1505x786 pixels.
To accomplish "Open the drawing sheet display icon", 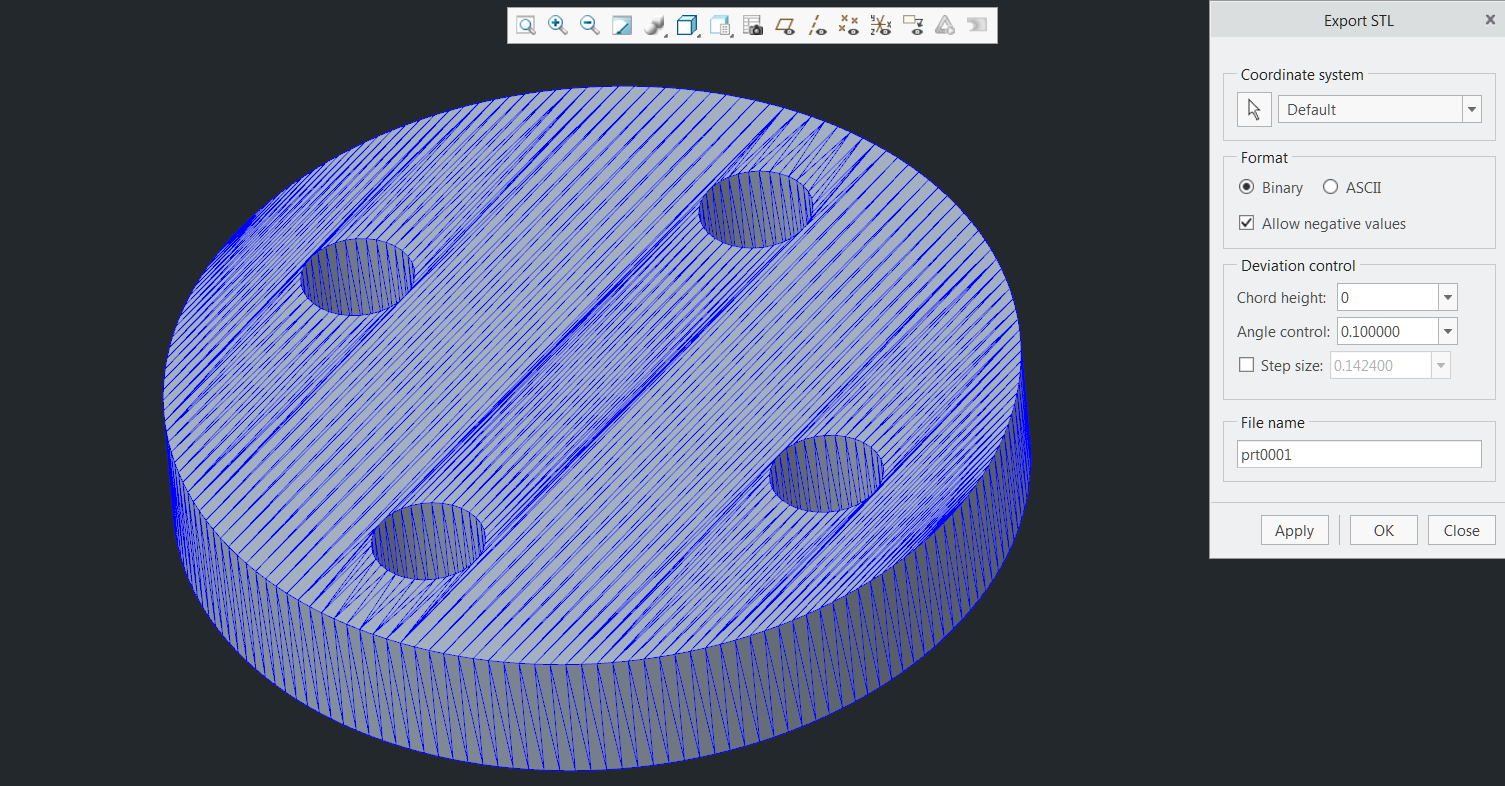I will (x=719, y=25).
